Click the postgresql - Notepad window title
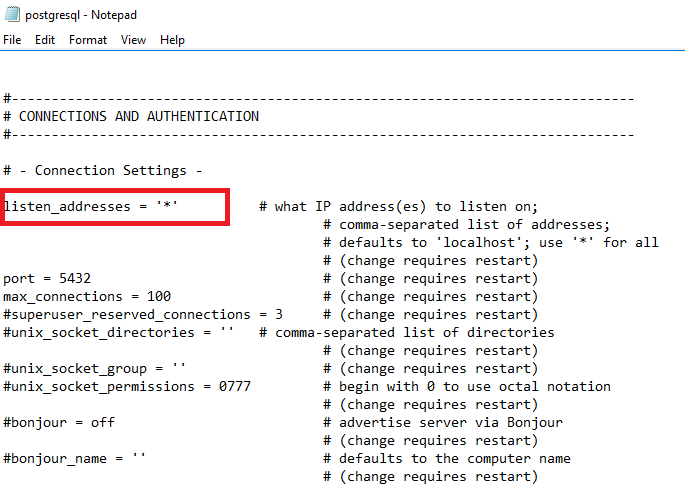685x501 pixels. (81, 15)
